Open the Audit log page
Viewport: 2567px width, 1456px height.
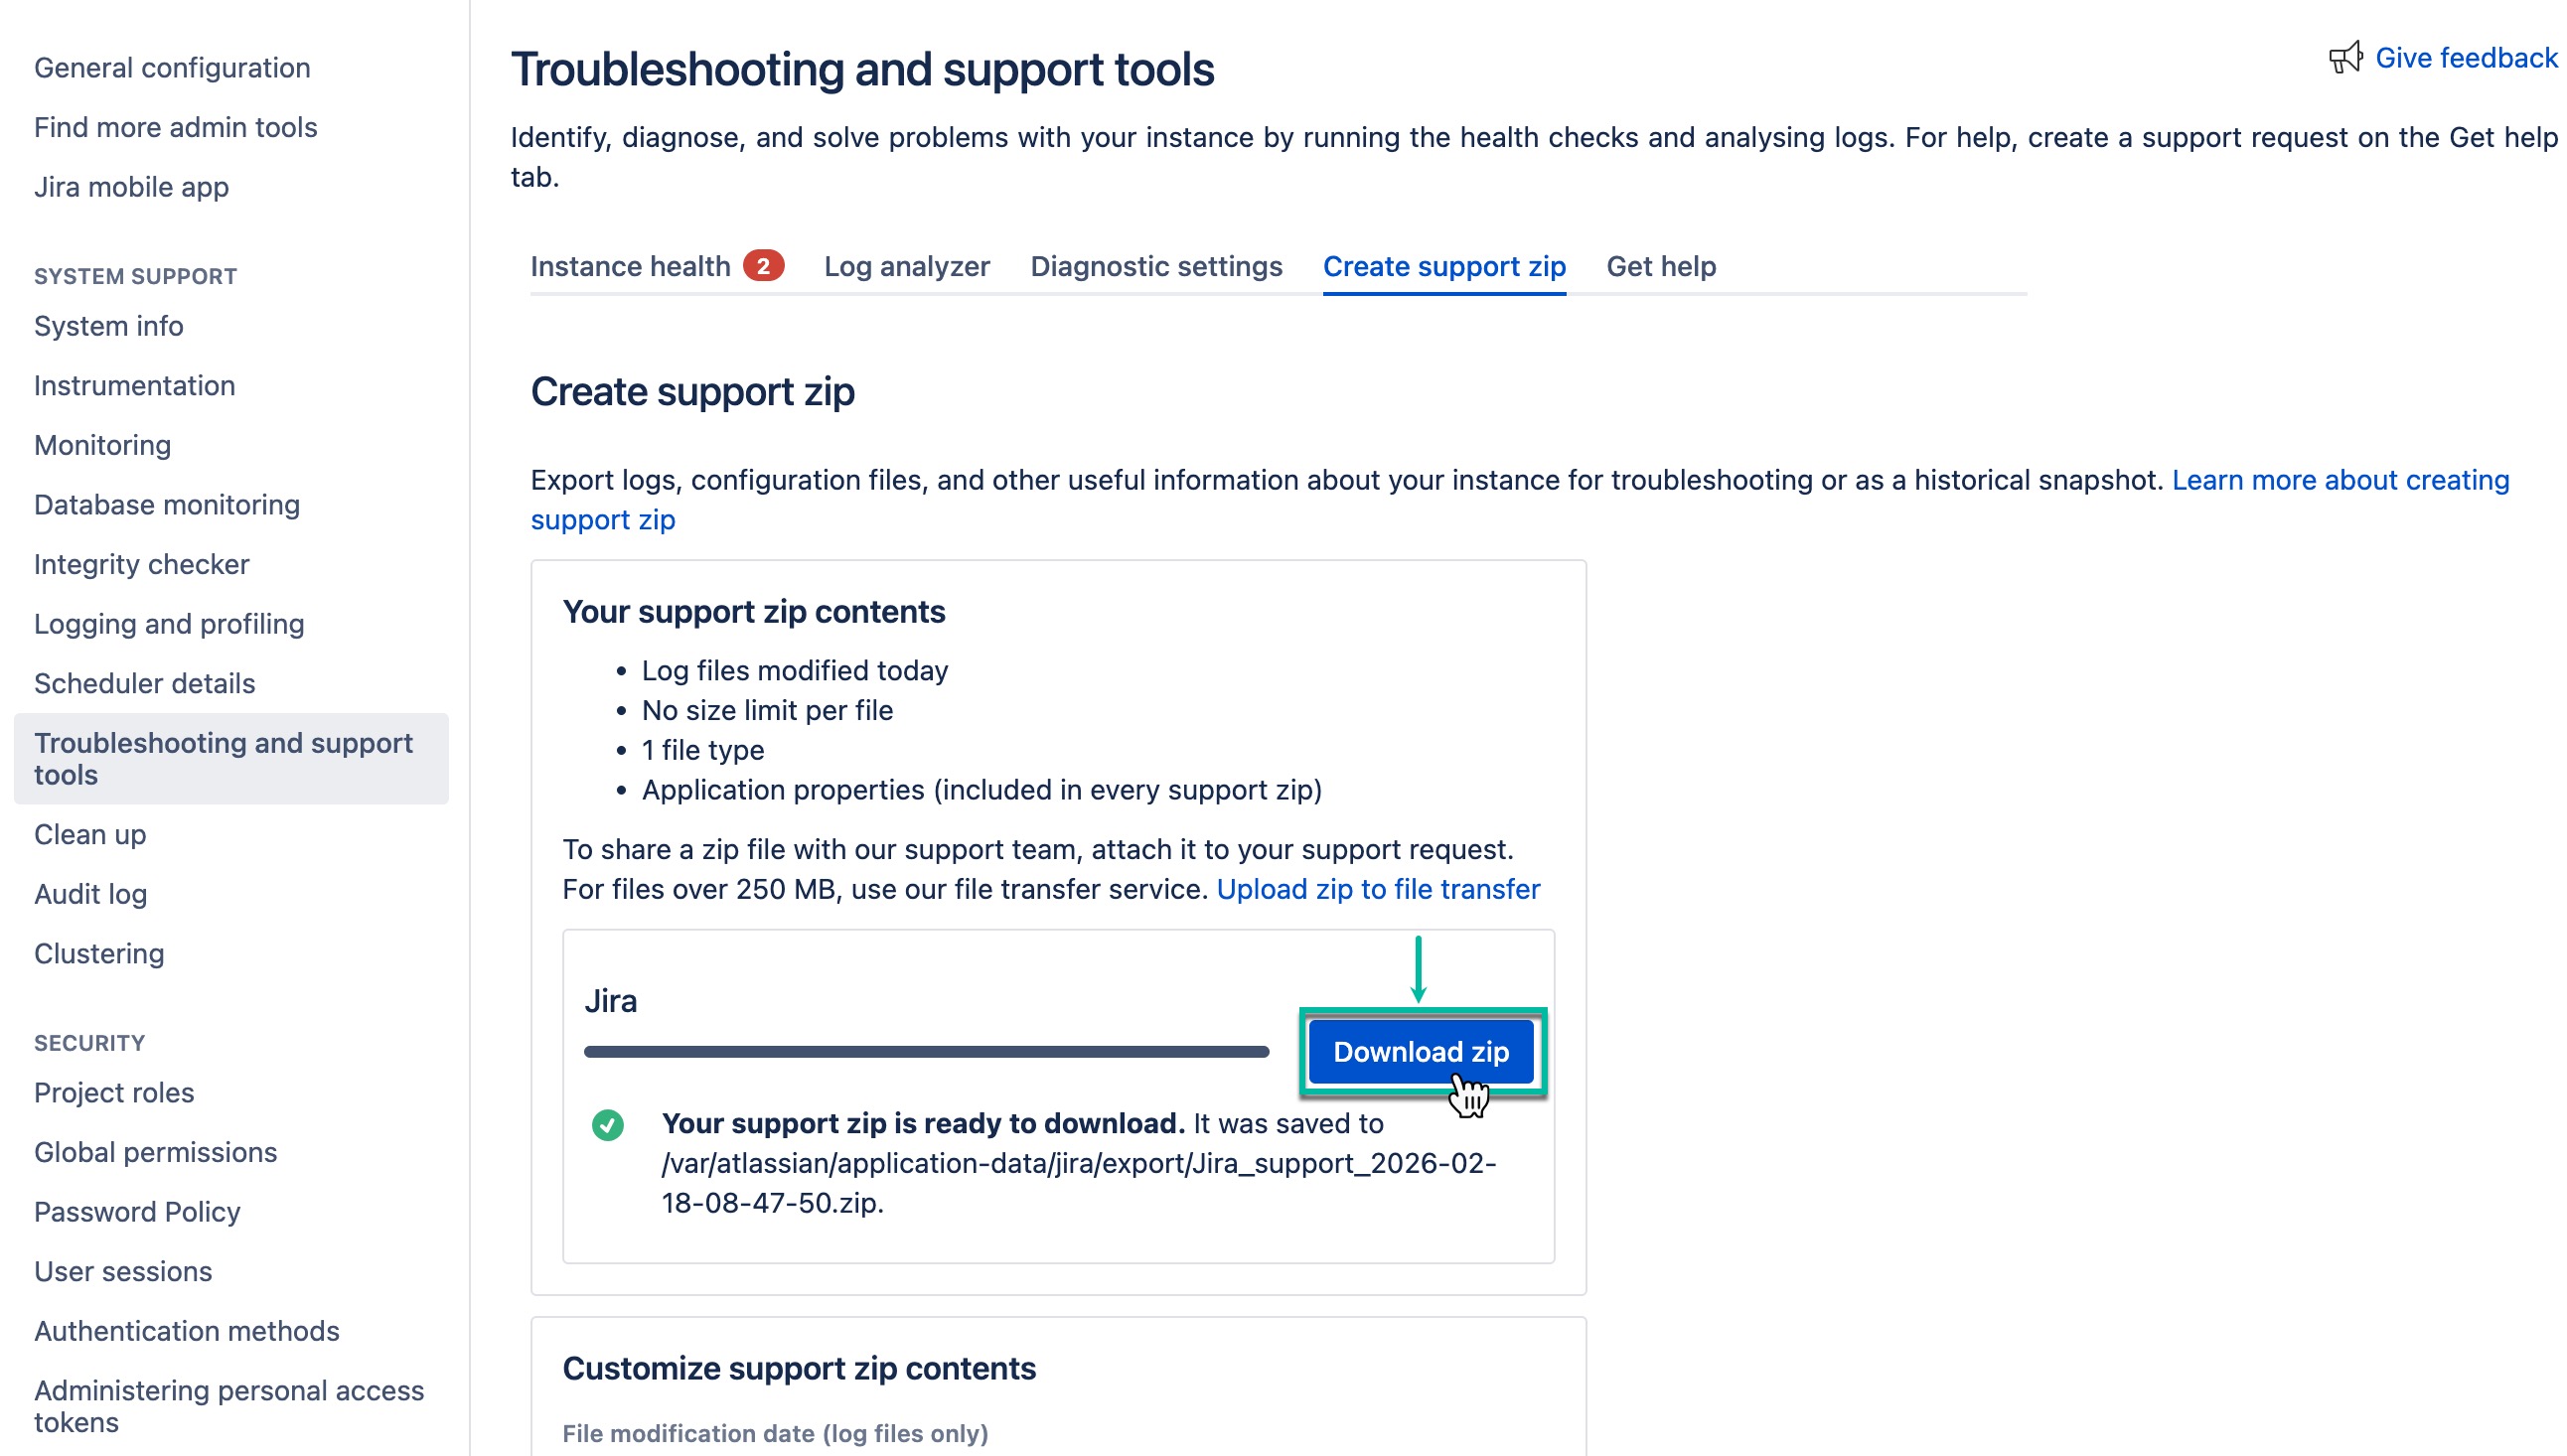coord(90,894)
